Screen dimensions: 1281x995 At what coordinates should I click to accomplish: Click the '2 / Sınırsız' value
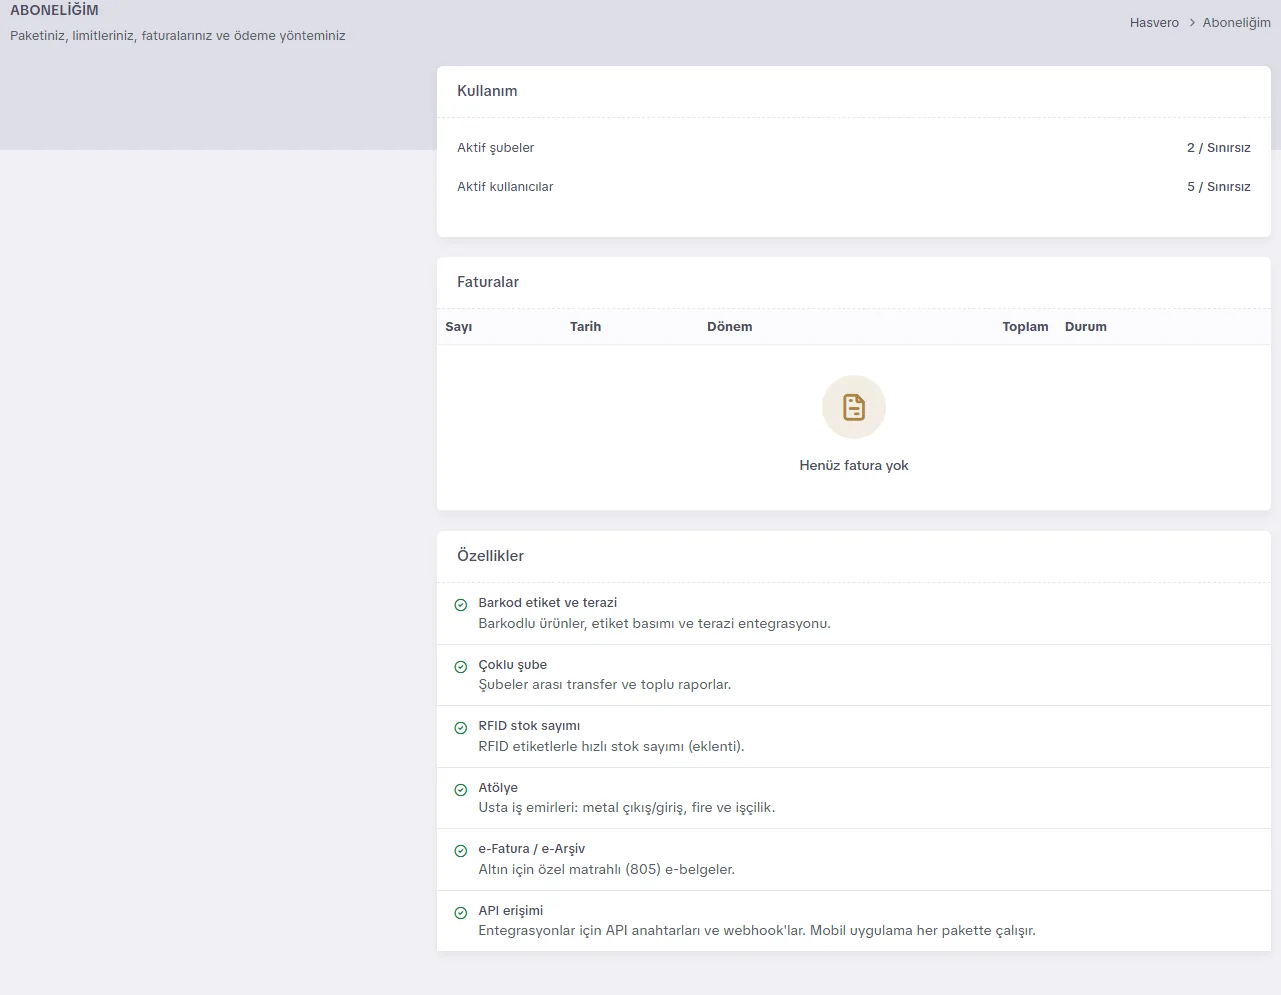click(1219, 148)
